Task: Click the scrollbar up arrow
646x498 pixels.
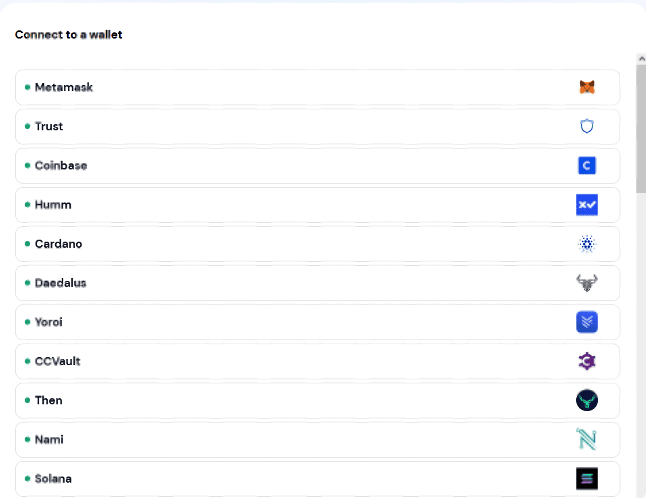Action: click(x=641, y=59)
